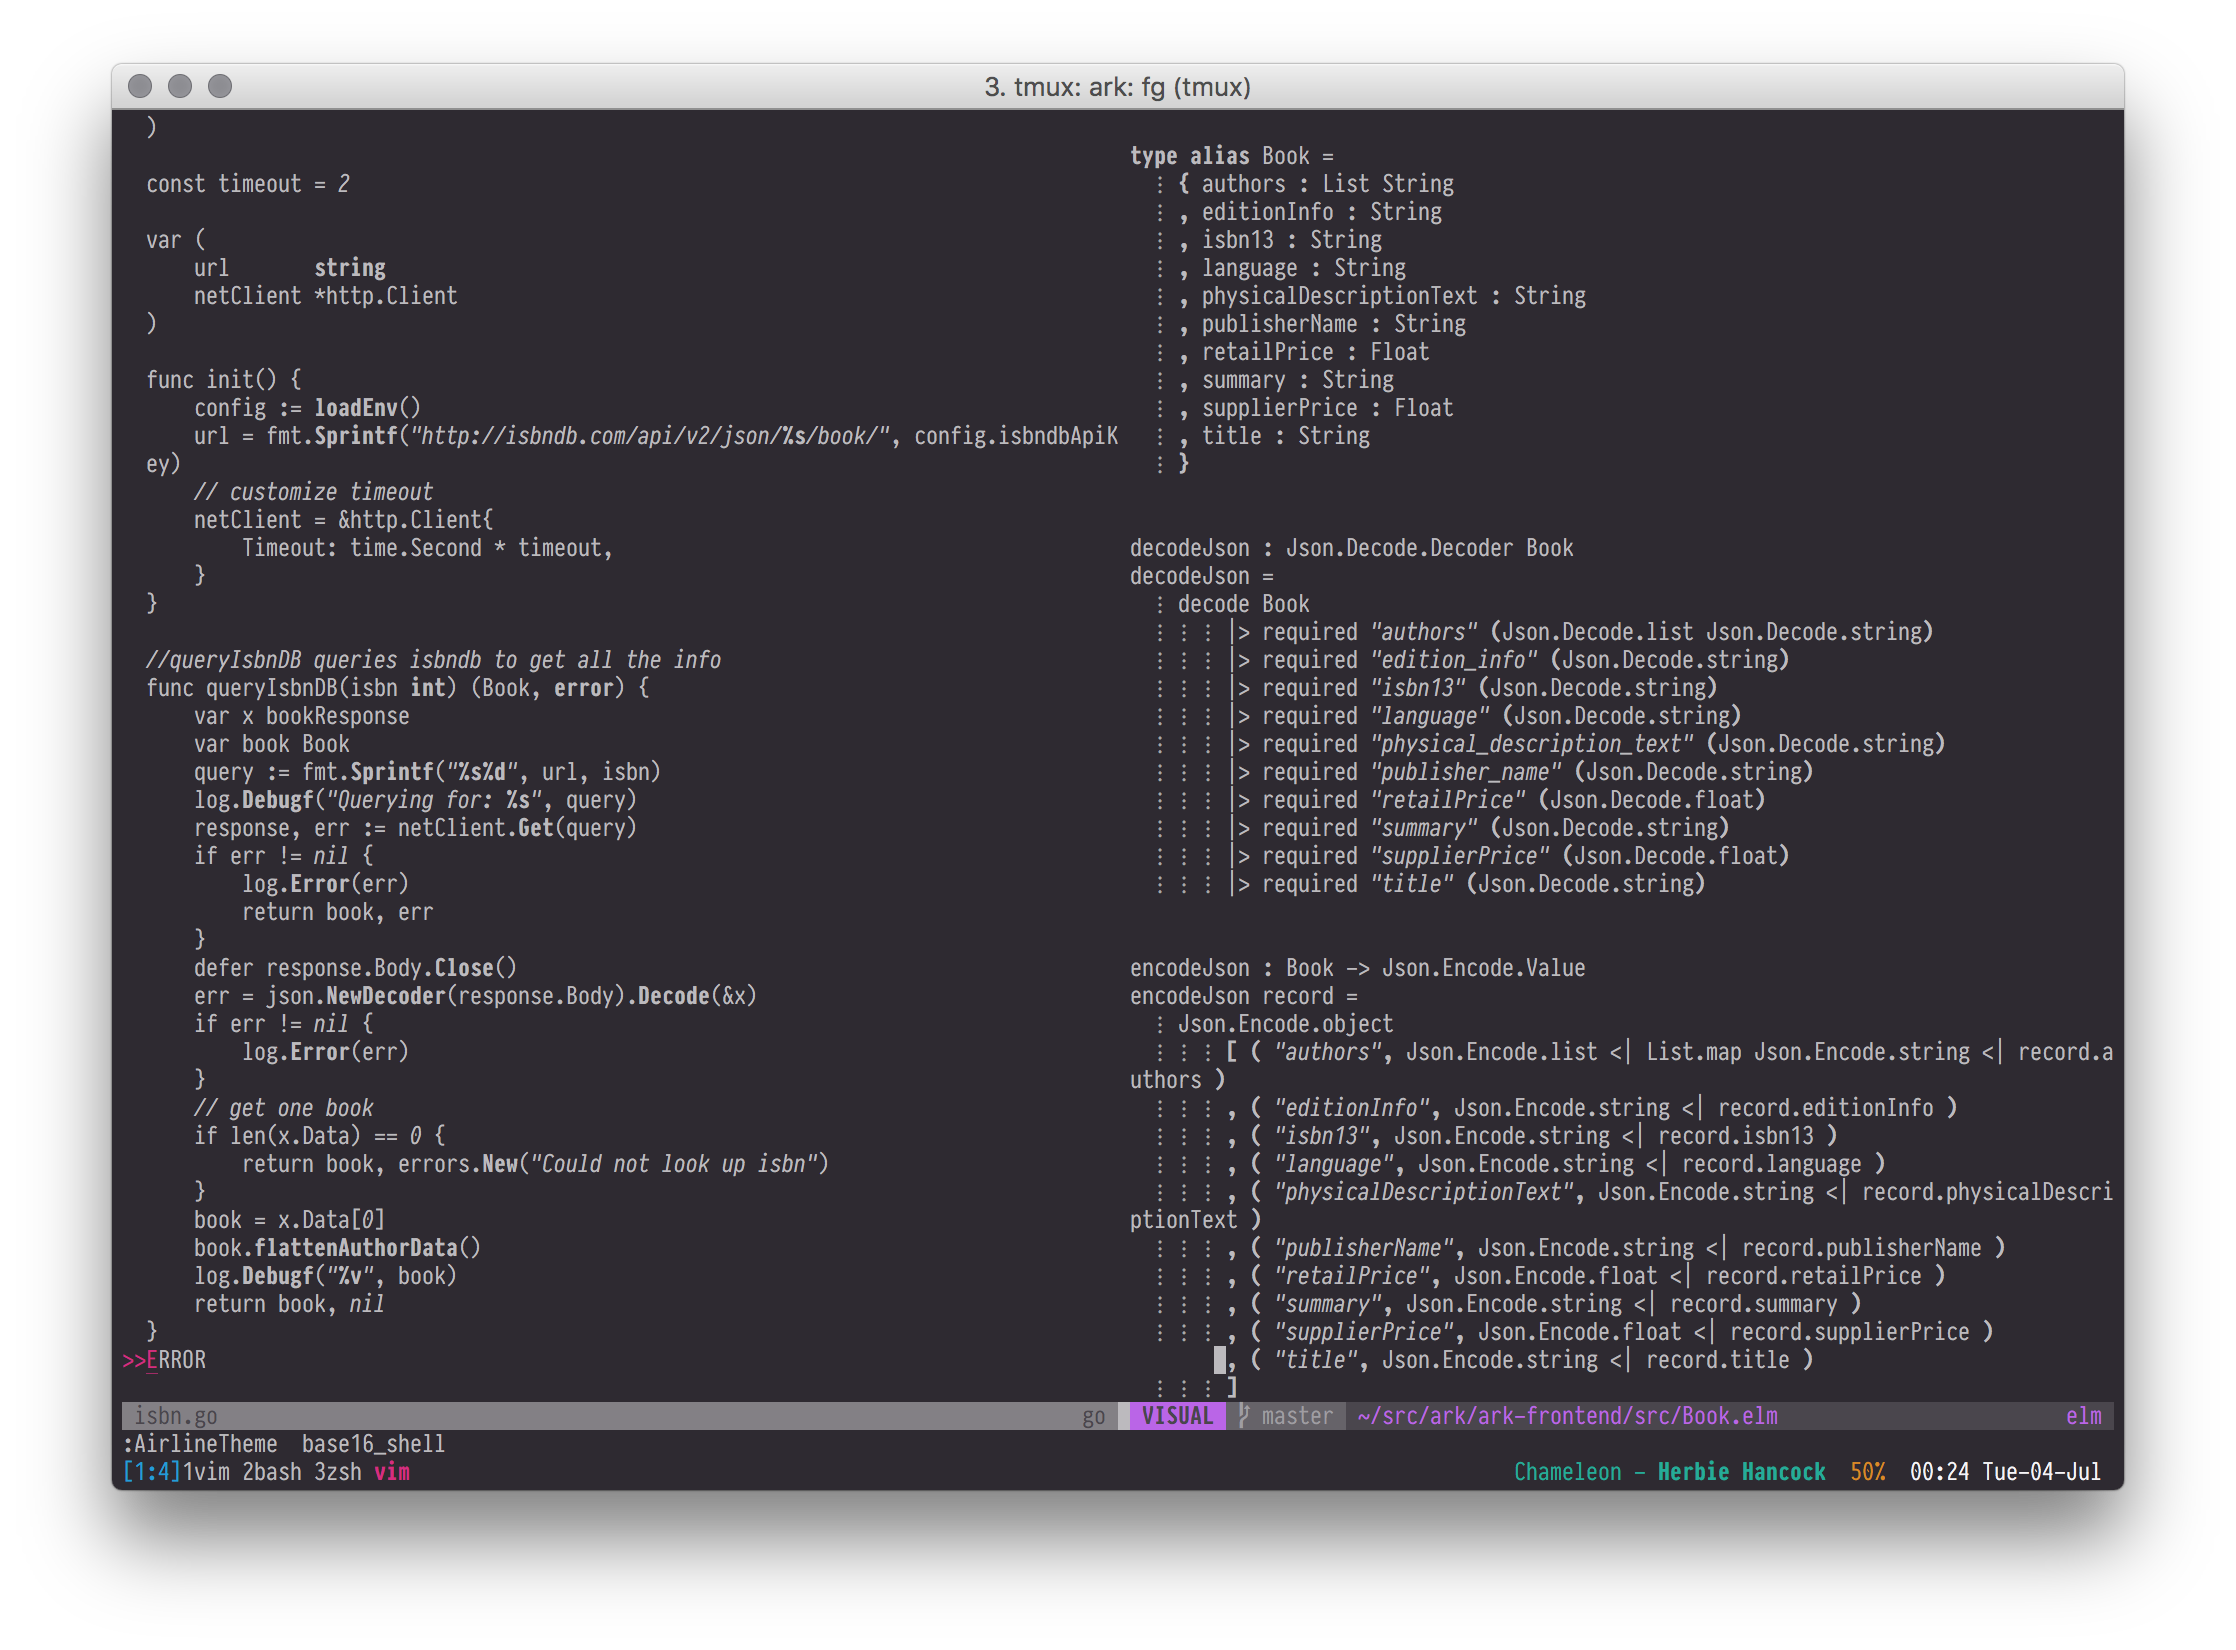This screenshot has width=2236, height=1650.
Task: Click the AirlineTheme command line
Action: coord(284,1444)
